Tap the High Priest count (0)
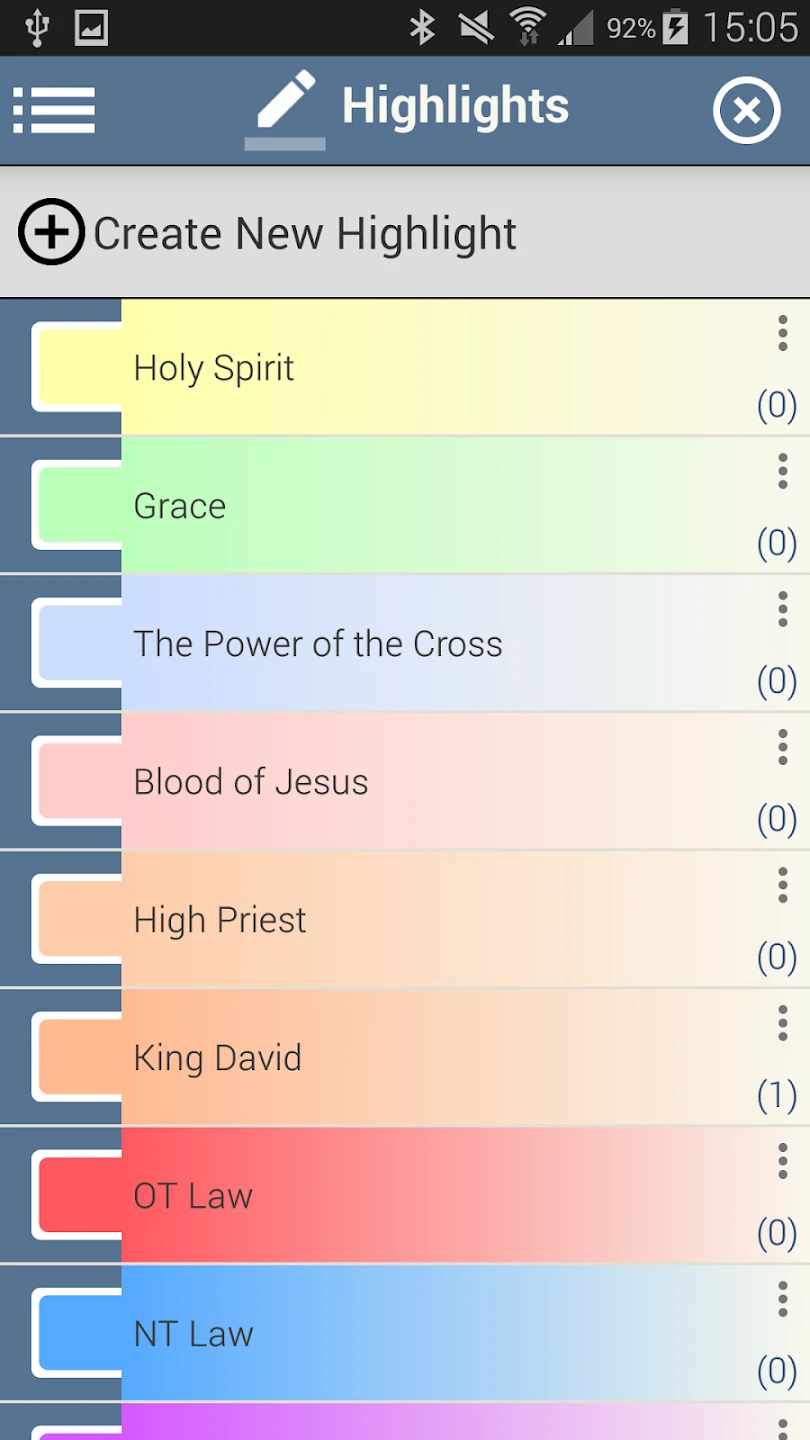Screen dimensions: 810x1440 (x=776, y=958)
